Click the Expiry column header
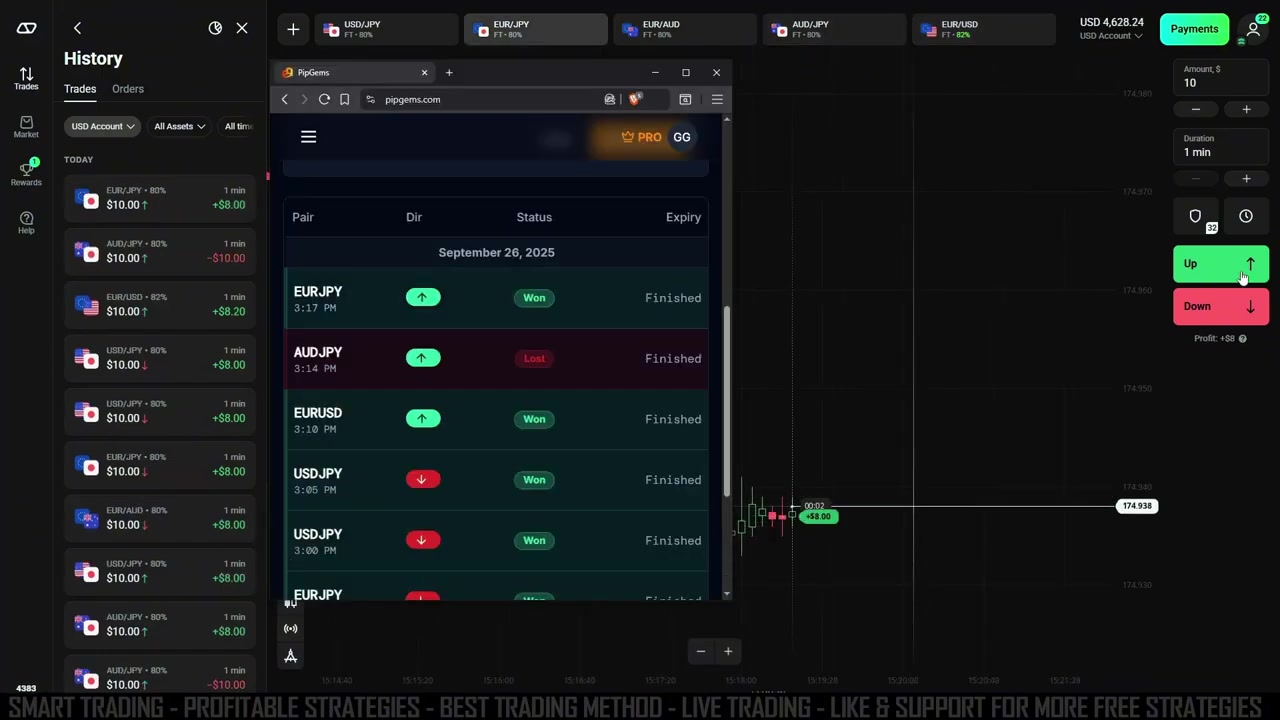 [683, 217]
